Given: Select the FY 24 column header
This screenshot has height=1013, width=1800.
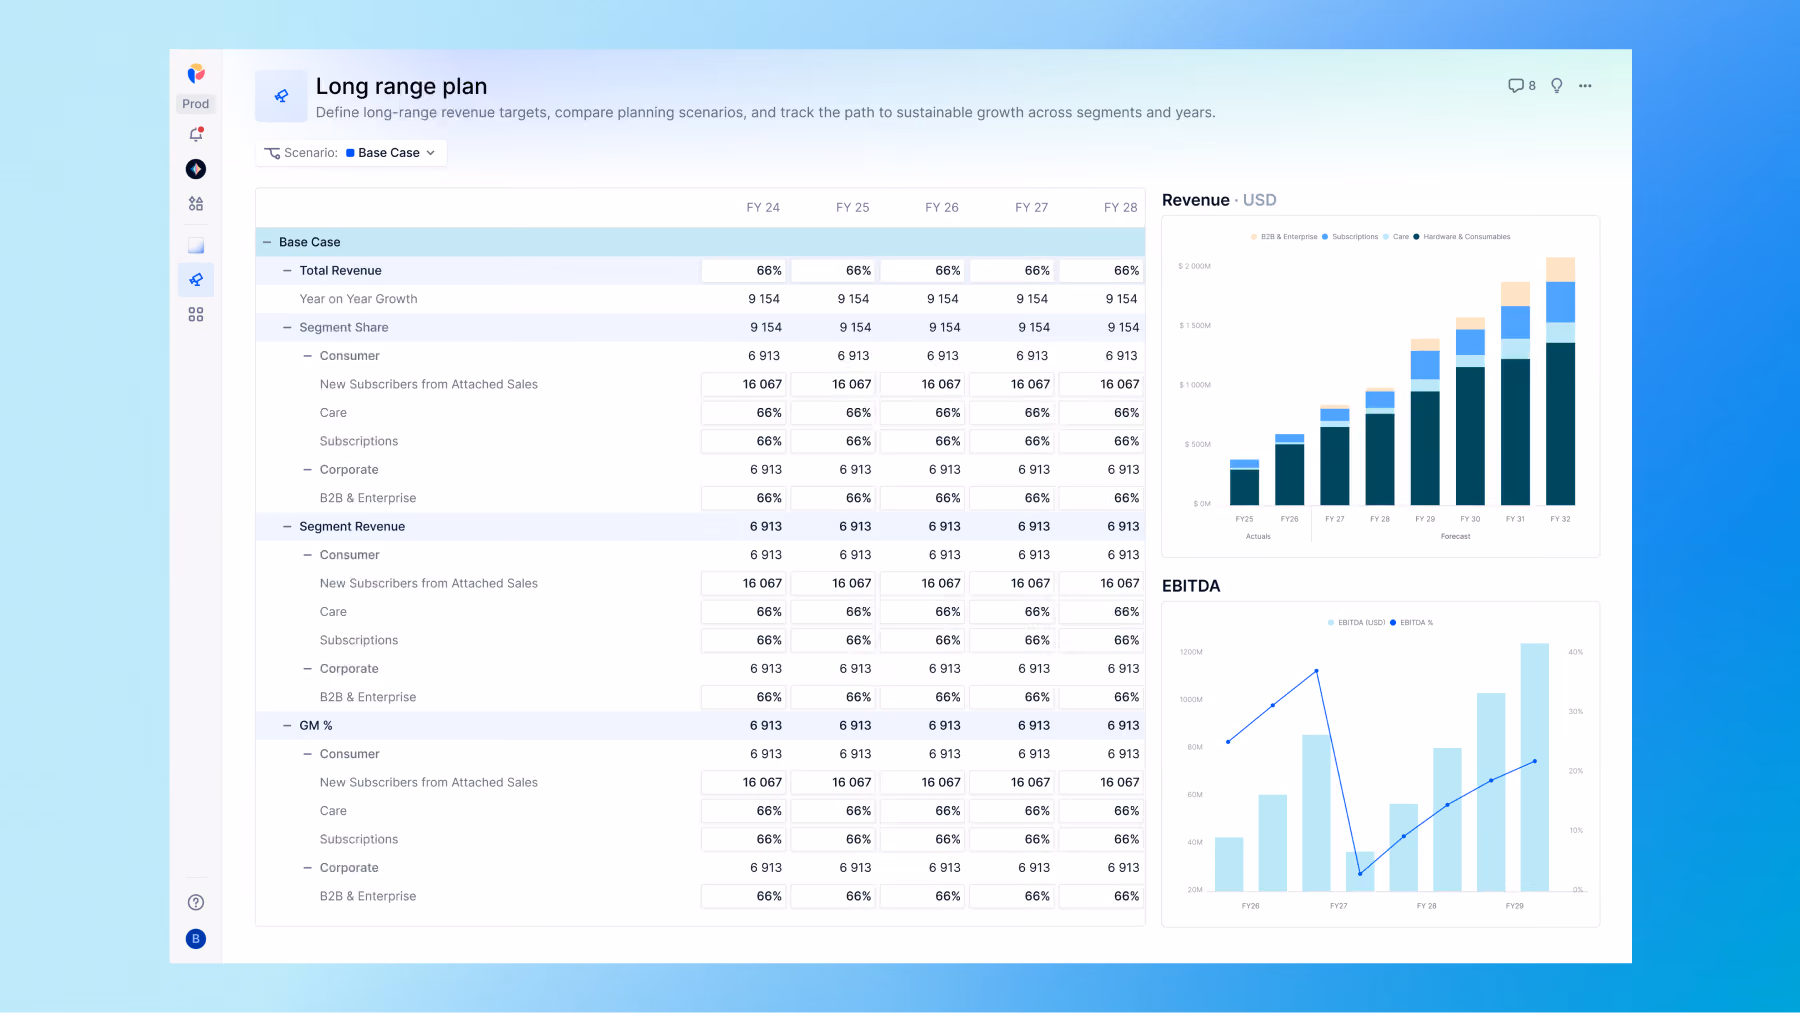Looking at the screenshot, I should 763,208.
